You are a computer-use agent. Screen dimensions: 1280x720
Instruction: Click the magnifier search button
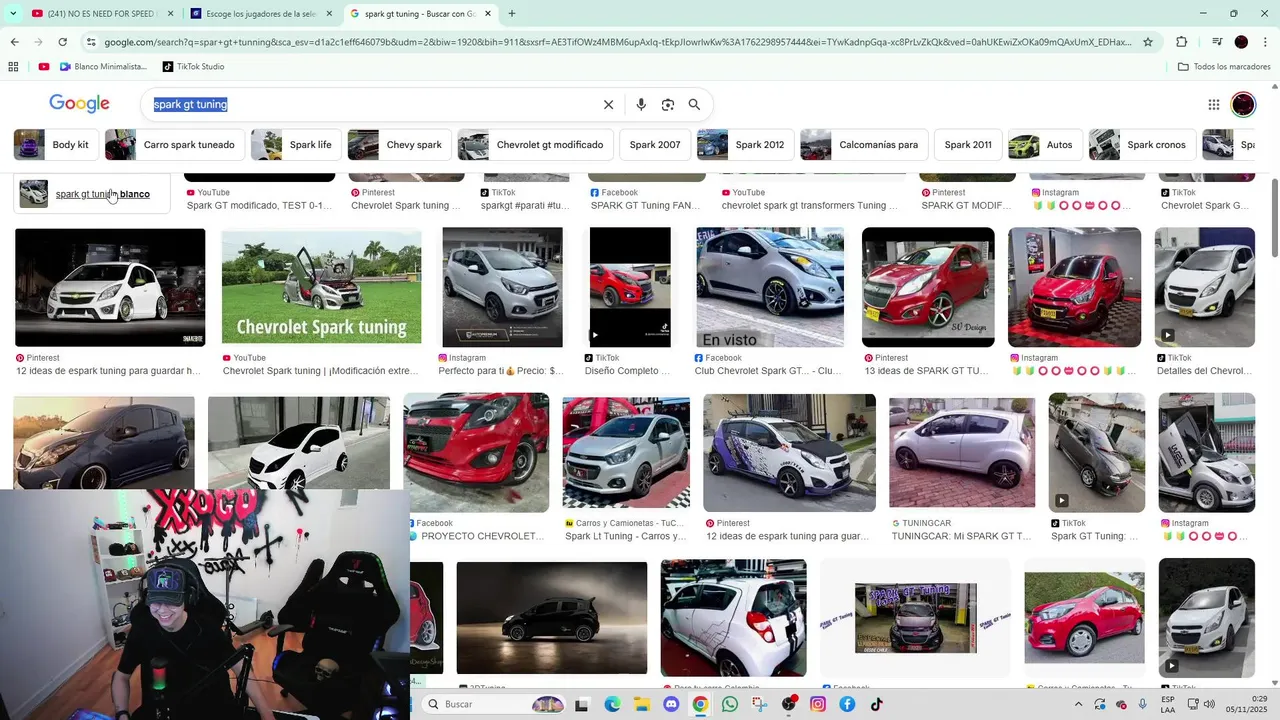coord(694,104)
